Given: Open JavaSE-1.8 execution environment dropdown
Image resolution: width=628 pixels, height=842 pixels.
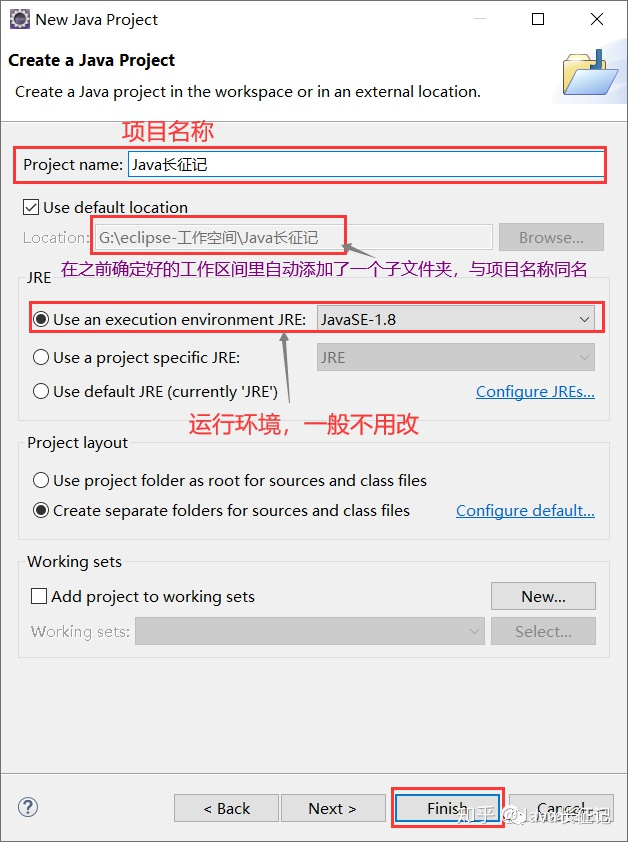Looking at the screenshot, I should 456,319.
